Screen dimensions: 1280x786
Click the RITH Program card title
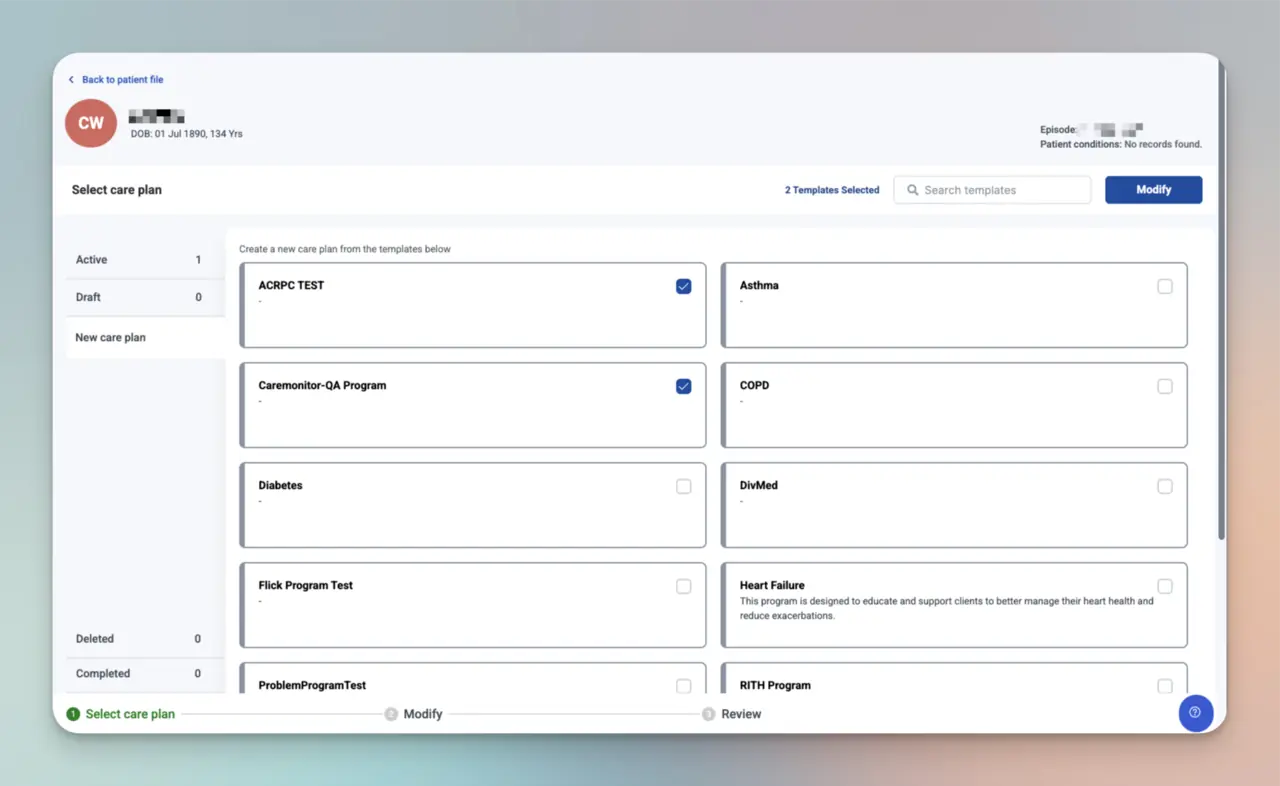[x=775, y=685]
